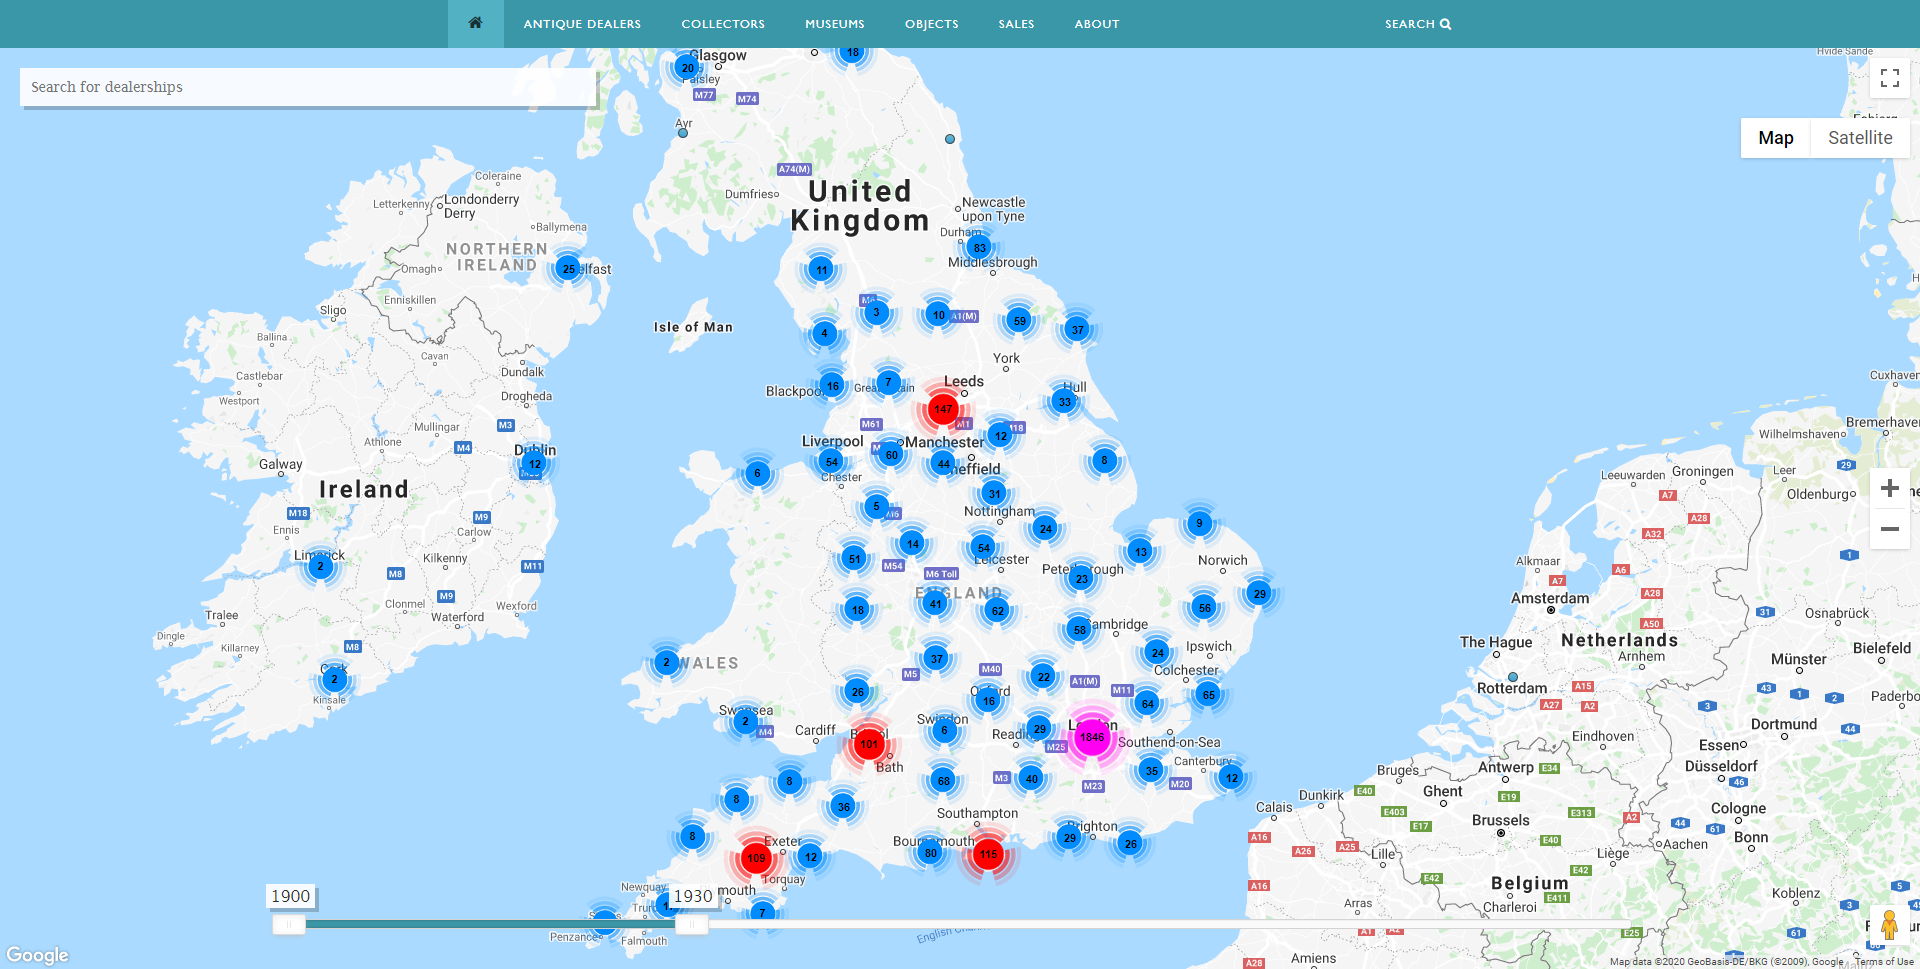The width and height of the screenshot is (1920, 969).
Task: Go to the Museums page
Action: point(834,24)
